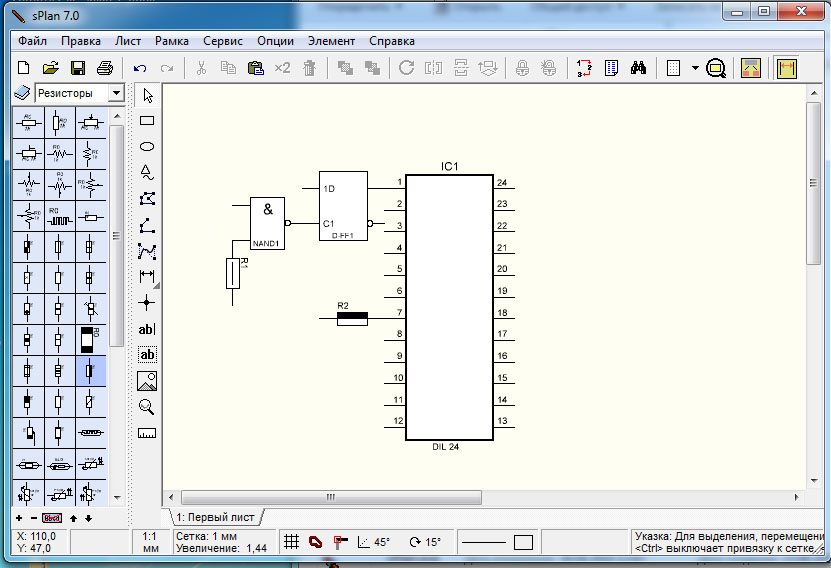Open the Опции menu
Screen dimensions: 831x568
[x=275, y=41]
